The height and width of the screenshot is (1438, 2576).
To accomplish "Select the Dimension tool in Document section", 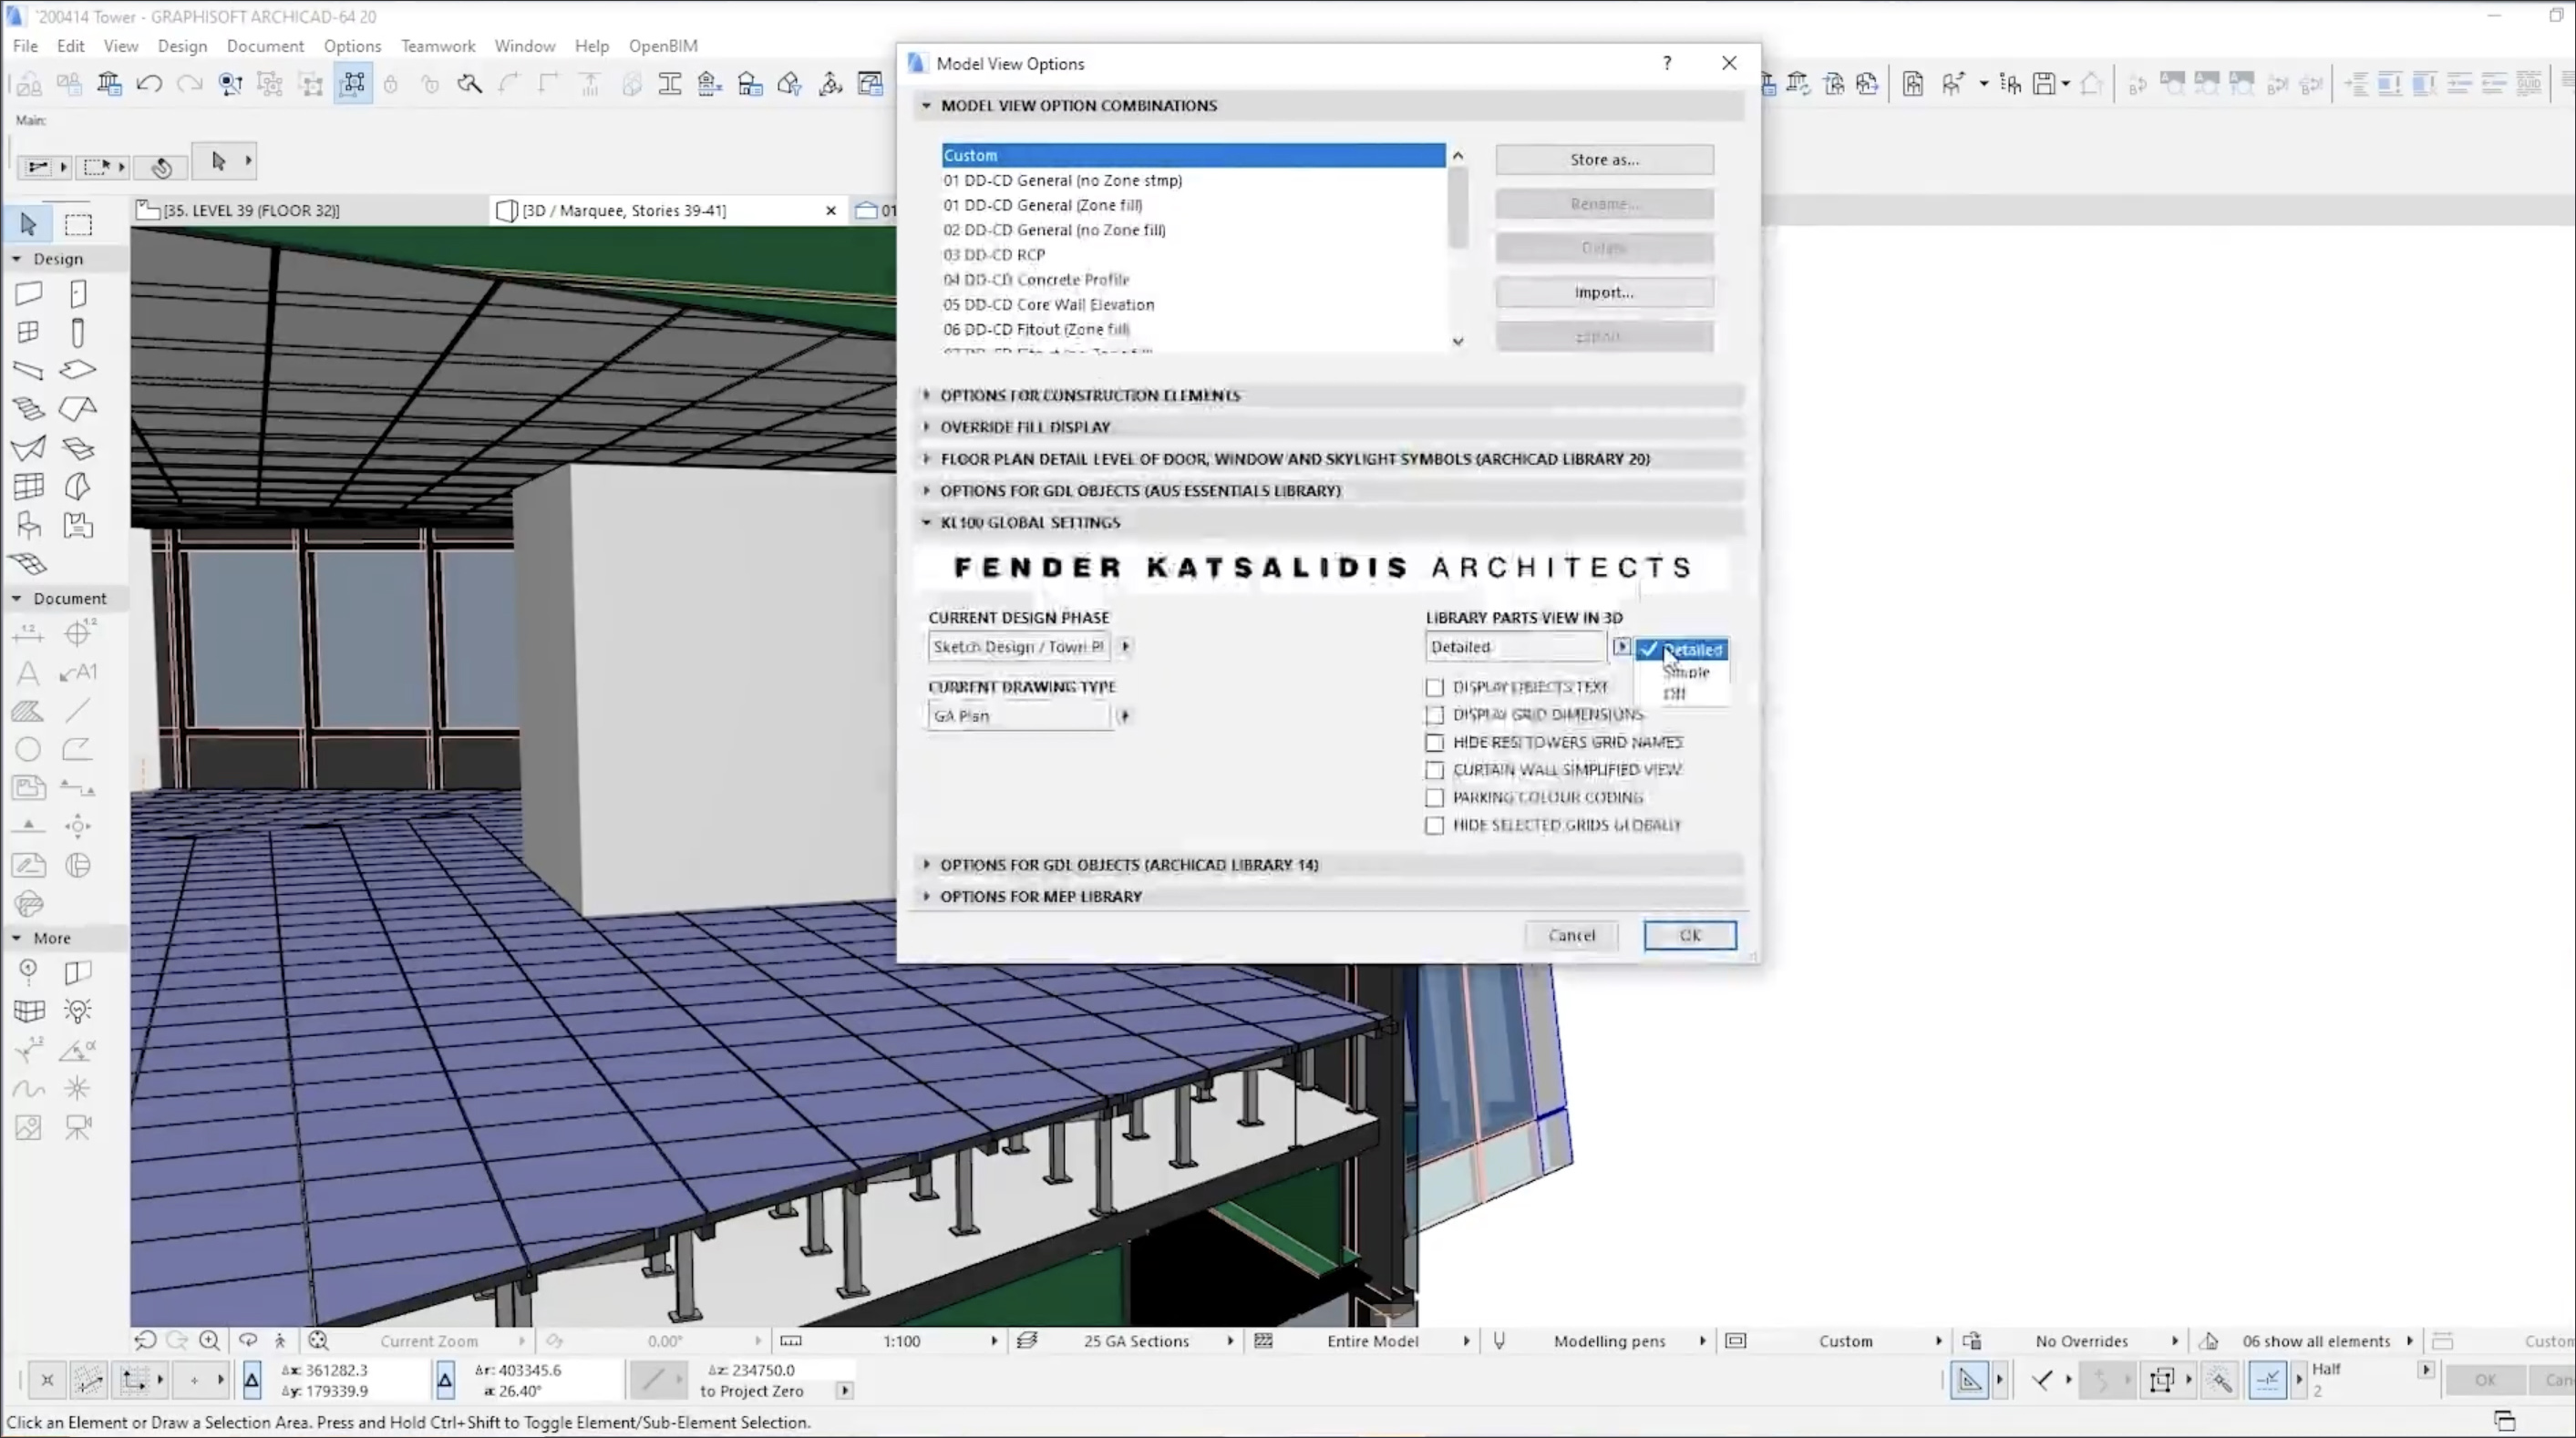I will (x=28, y=633).
